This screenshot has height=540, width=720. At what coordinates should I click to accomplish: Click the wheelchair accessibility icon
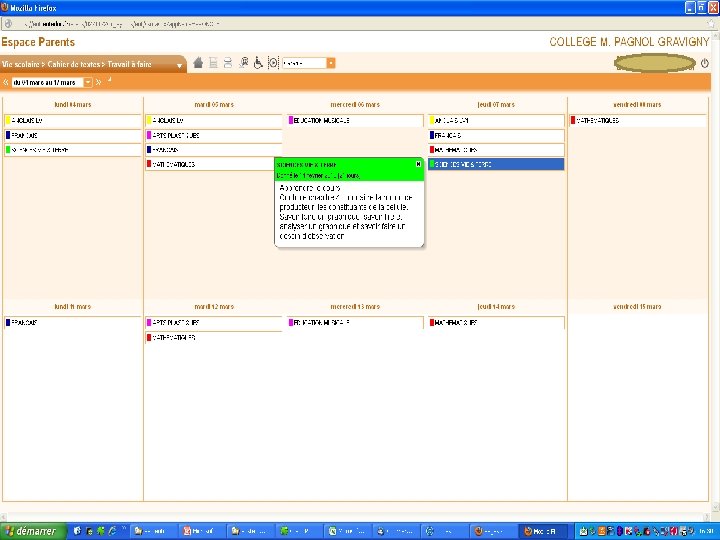pos(258,63)
